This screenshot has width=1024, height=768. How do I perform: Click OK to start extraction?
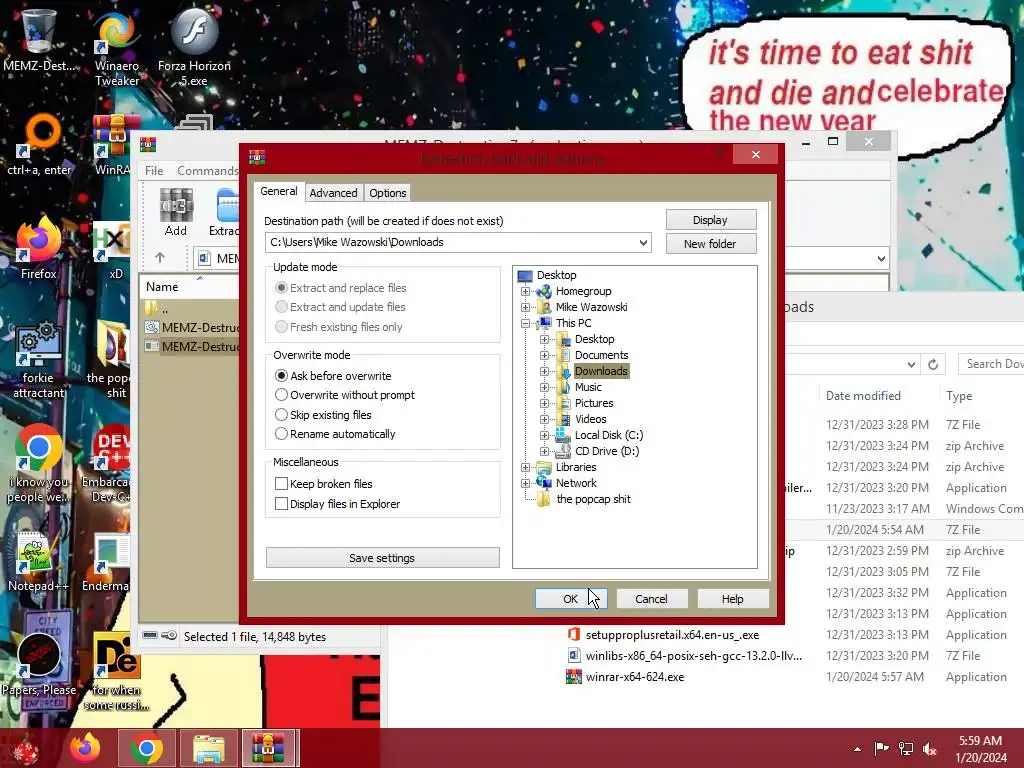pyautogui.click(x=571, y=599)
